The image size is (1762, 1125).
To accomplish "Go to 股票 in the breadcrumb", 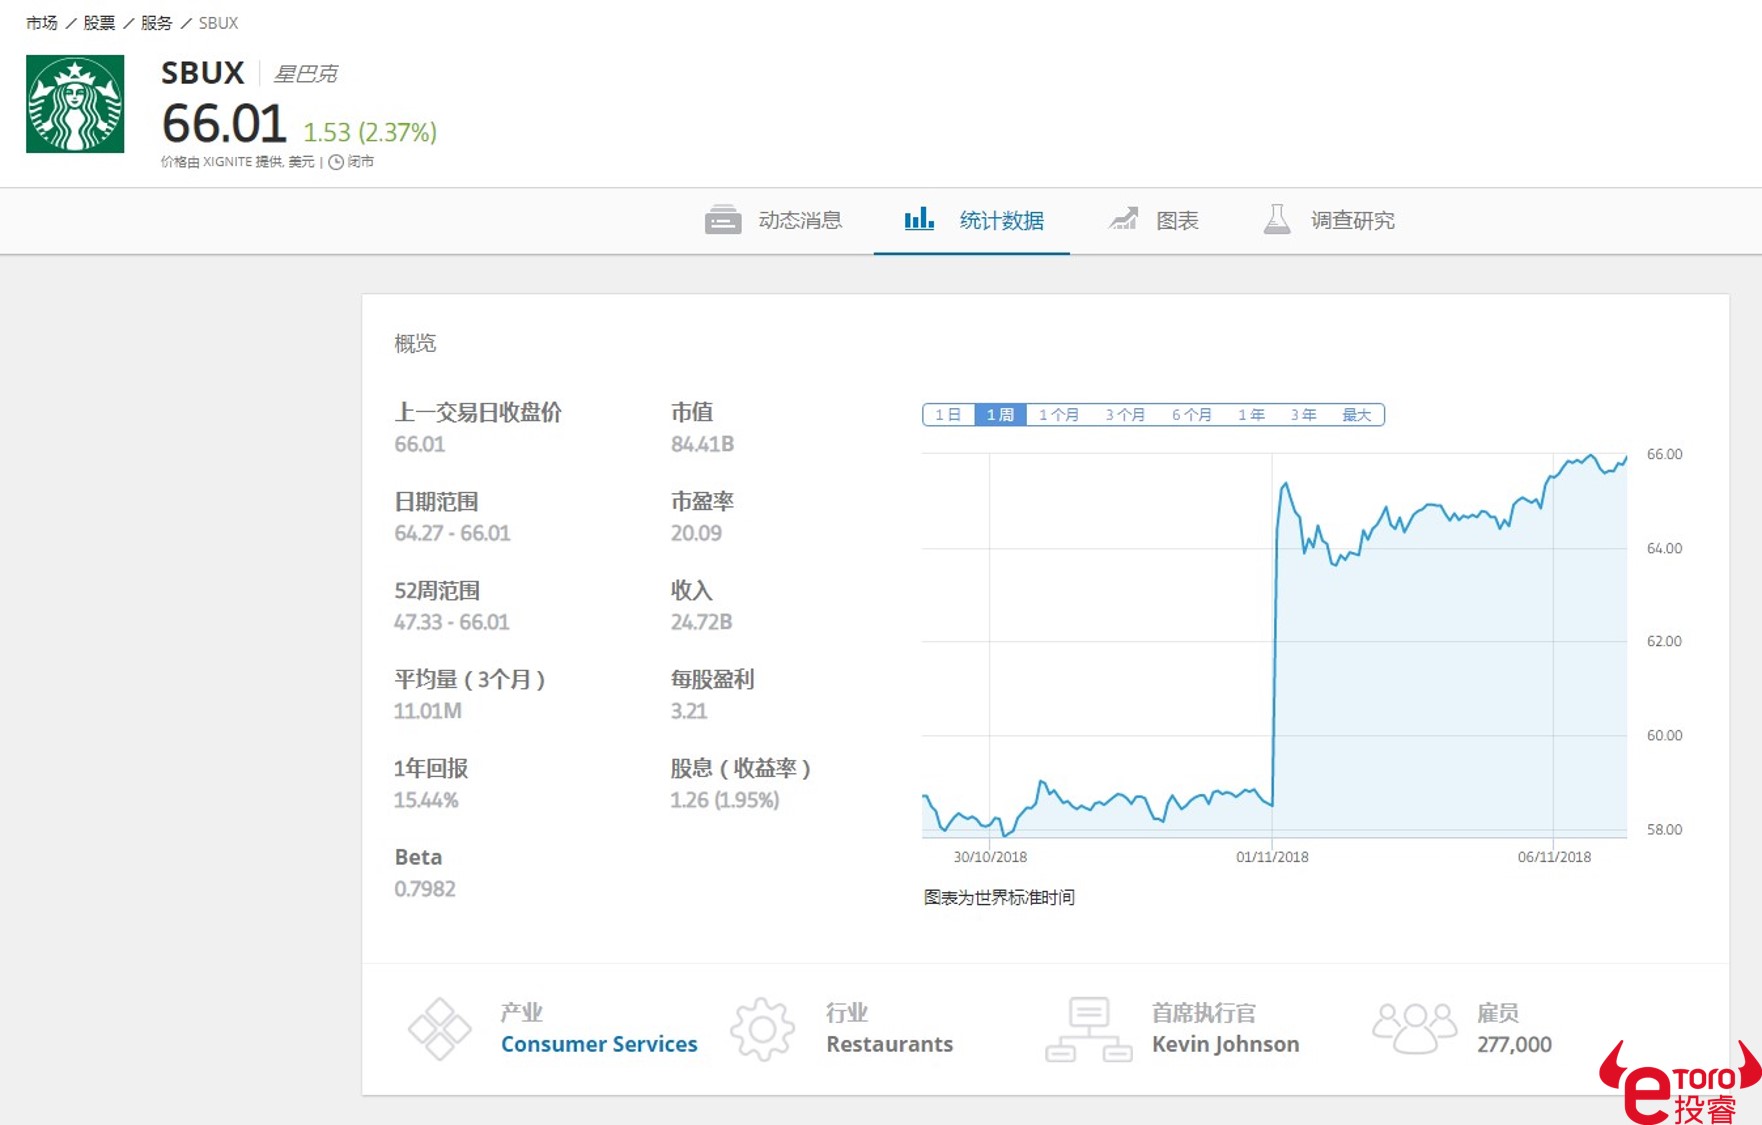I will (x=99, y=23).
